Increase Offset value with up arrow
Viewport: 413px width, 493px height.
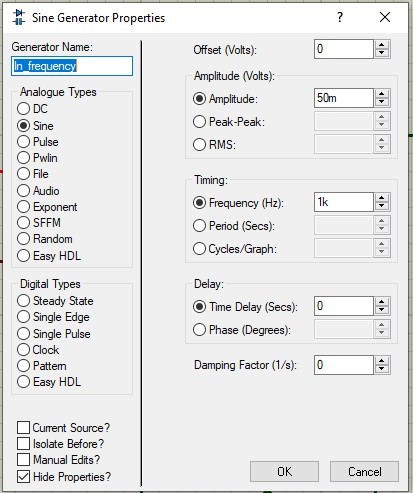[382, 45]
